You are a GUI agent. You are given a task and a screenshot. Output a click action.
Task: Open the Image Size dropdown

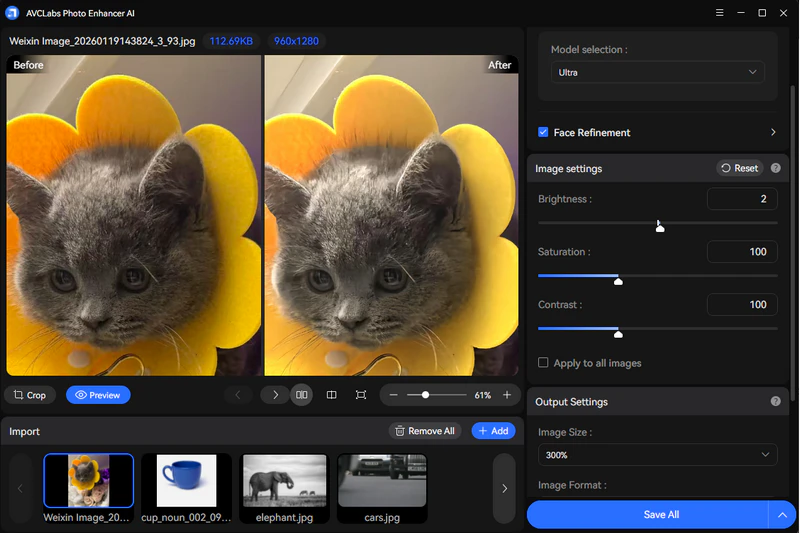point(657,454)
